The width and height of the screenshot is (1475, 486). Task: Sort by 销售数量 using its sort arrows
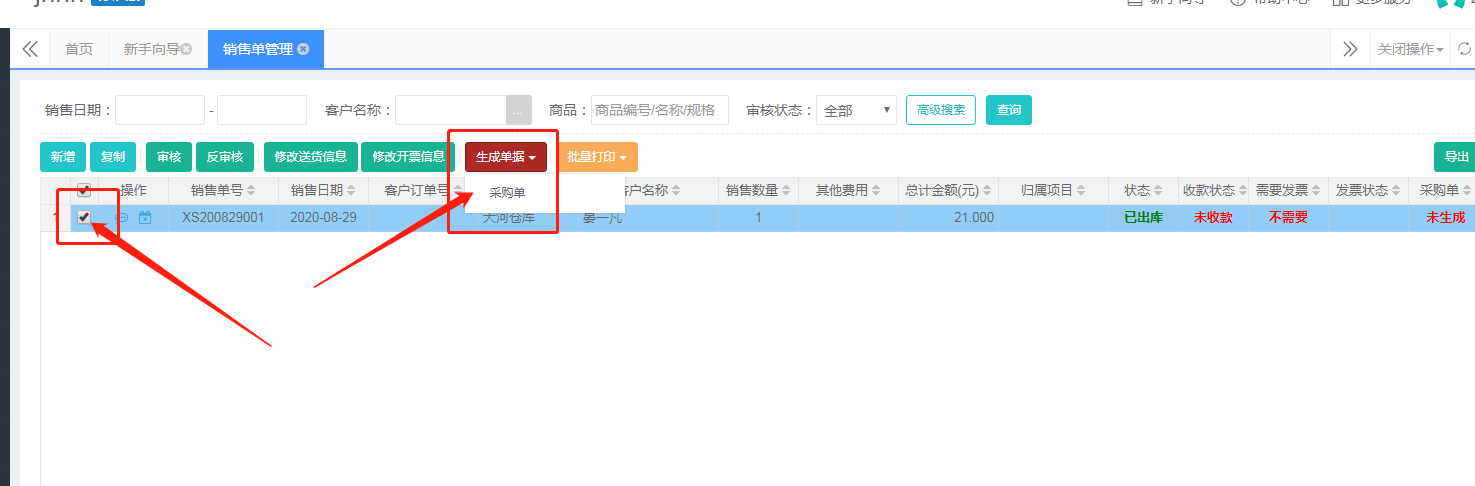pyautogui.click(x=786, y=190)
